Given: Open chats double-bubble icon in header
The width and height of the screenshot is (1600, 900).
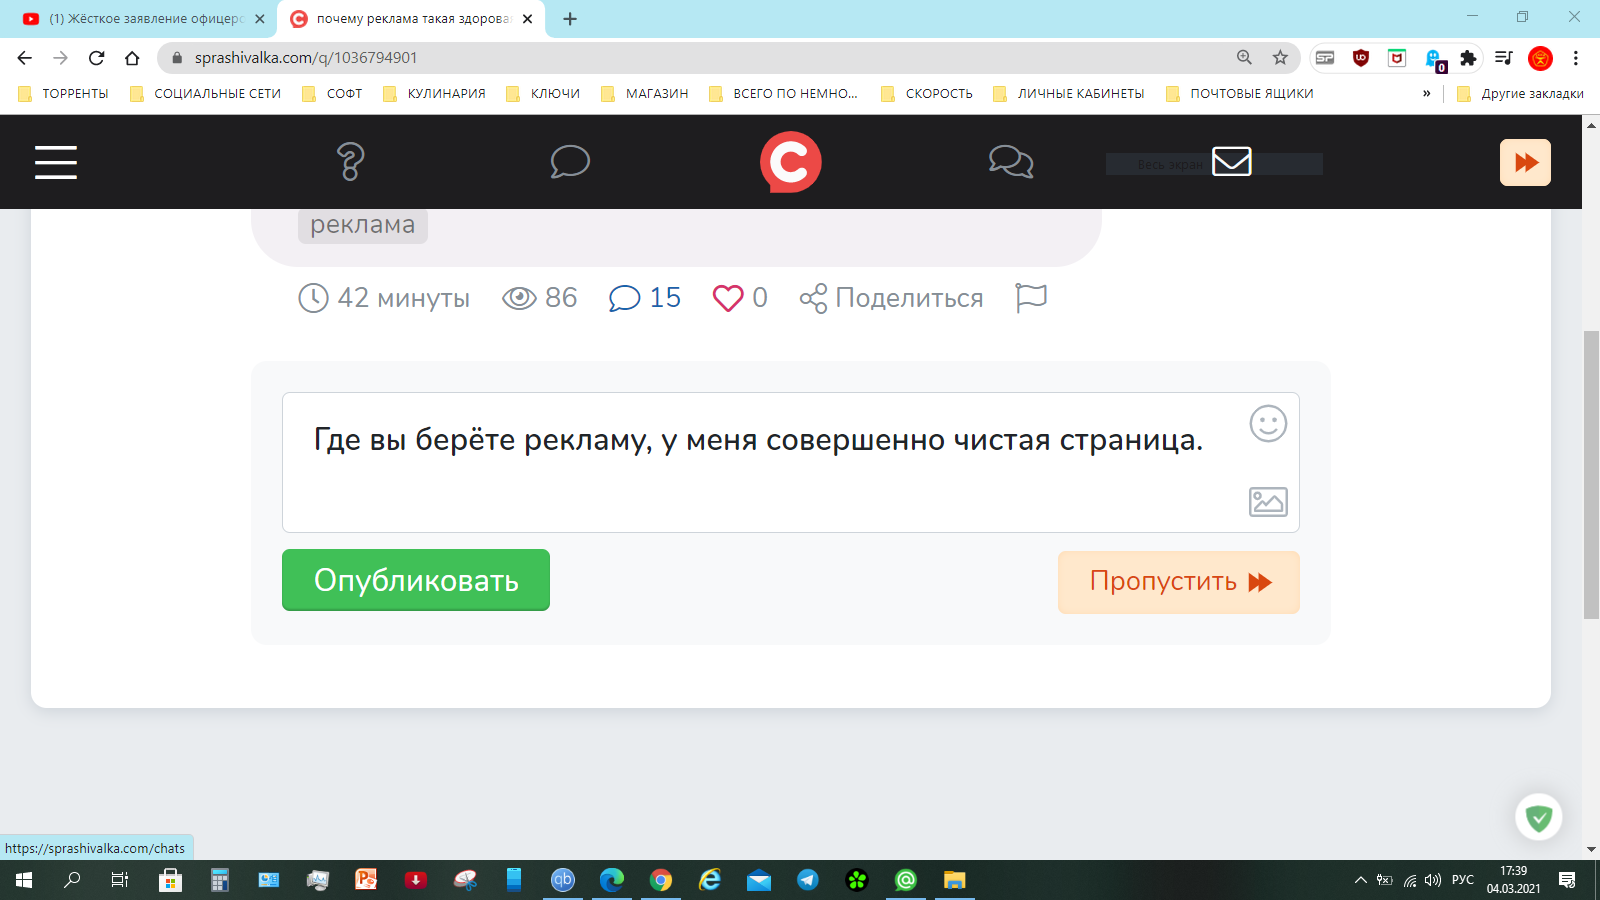Looking at the screenshot, I should click(1011, 162).
